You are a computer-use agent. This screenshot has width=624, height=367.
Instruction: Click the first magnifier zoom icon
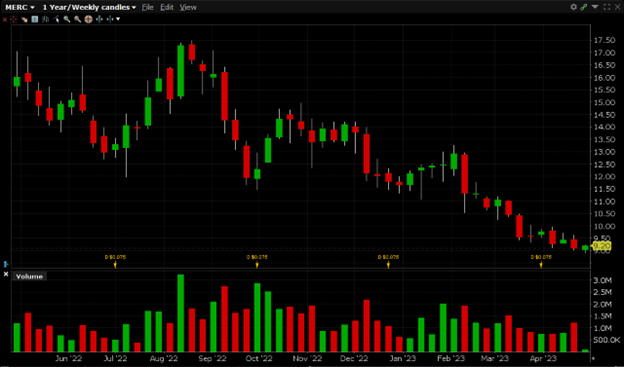coord(67,19)
